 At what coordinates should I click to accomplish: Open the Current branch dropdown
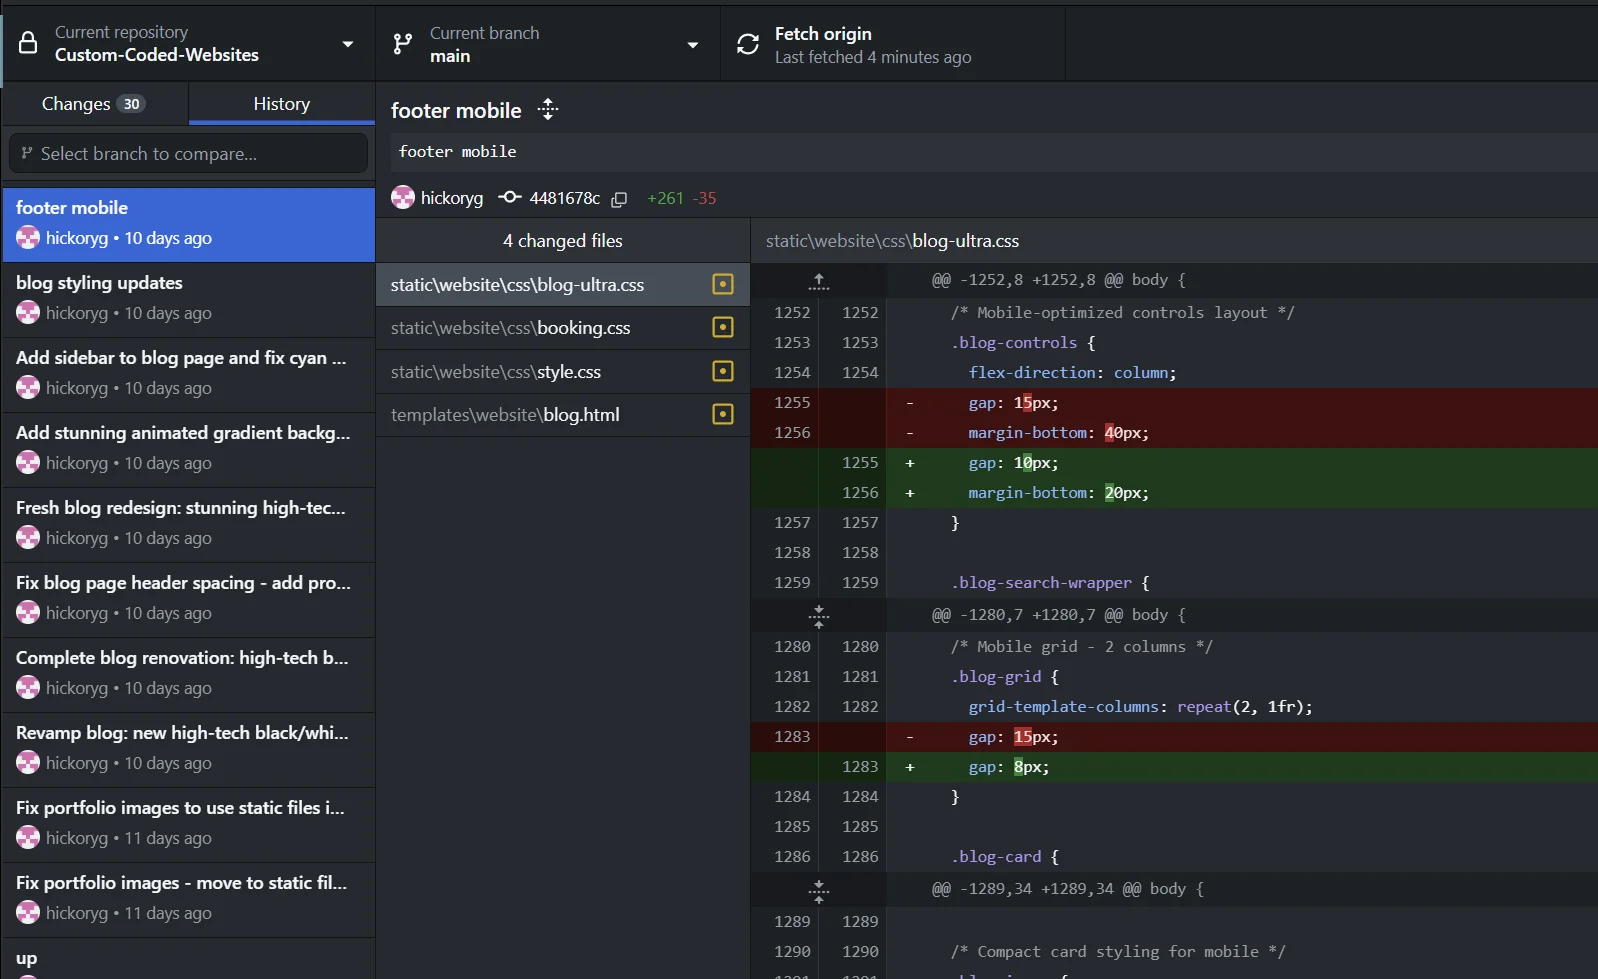[x=547, y=44]
